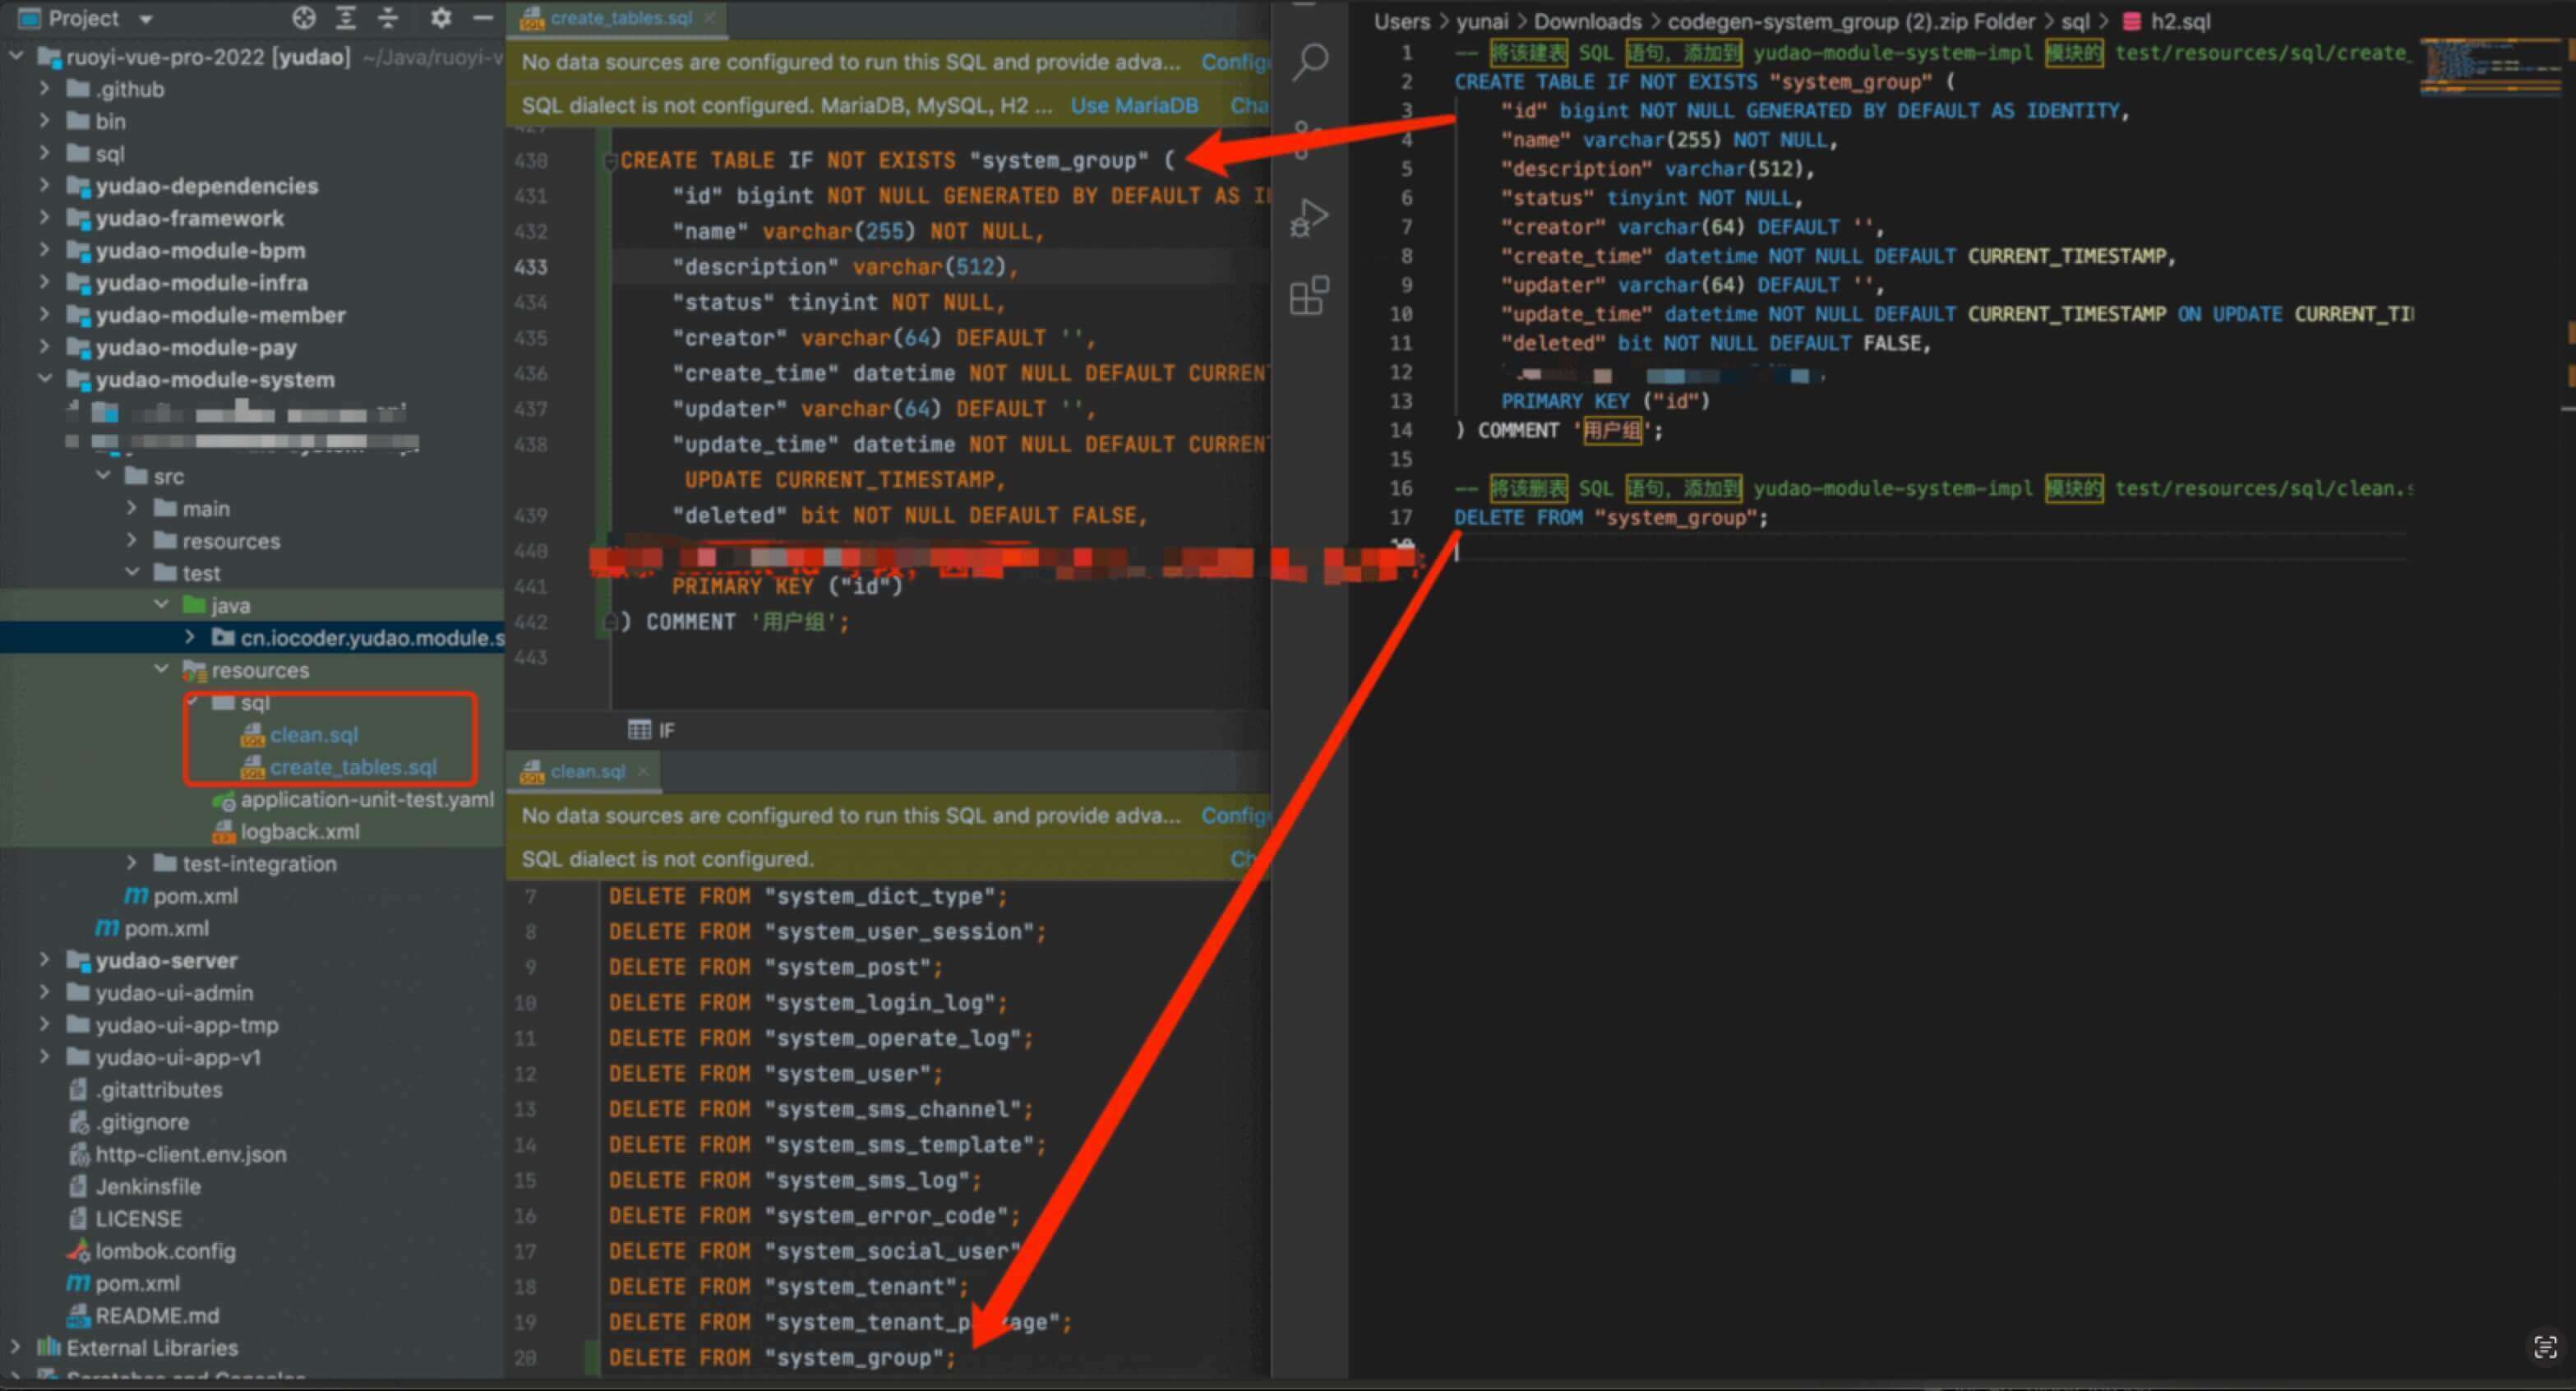Open the Project view dropdown
Screen dimensions: 2576x1391
(x=146, y=19)
